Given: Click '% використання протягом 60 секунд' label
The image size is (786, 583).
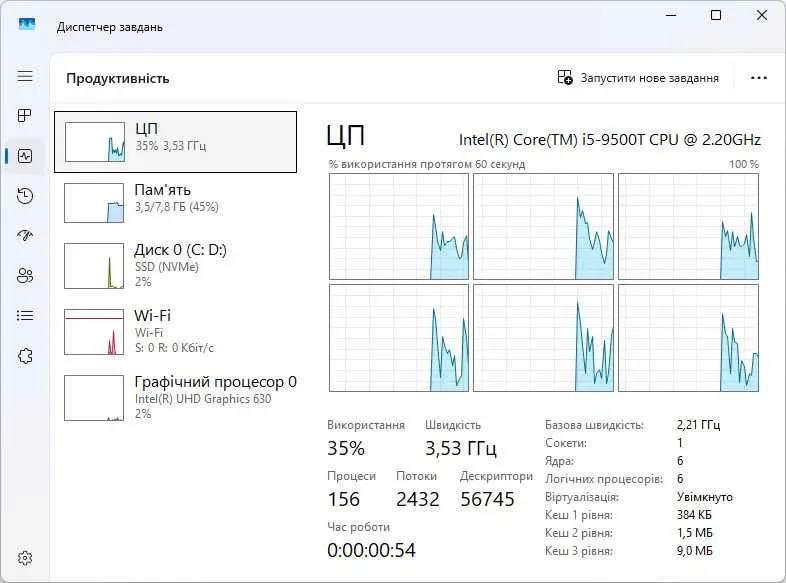Looking at the screenshot, I should coord(427,164).
